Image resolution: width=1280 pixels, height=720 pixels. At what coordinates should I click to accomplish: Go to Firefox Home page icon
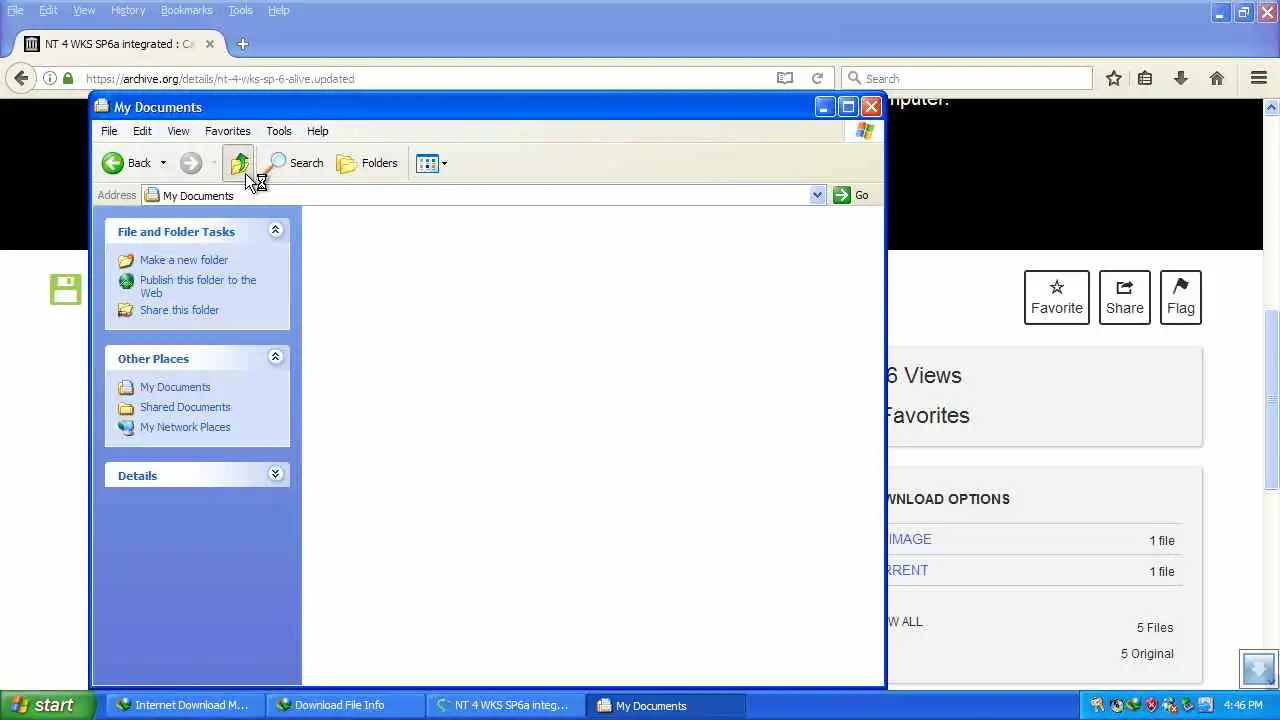pos(1217,78)
